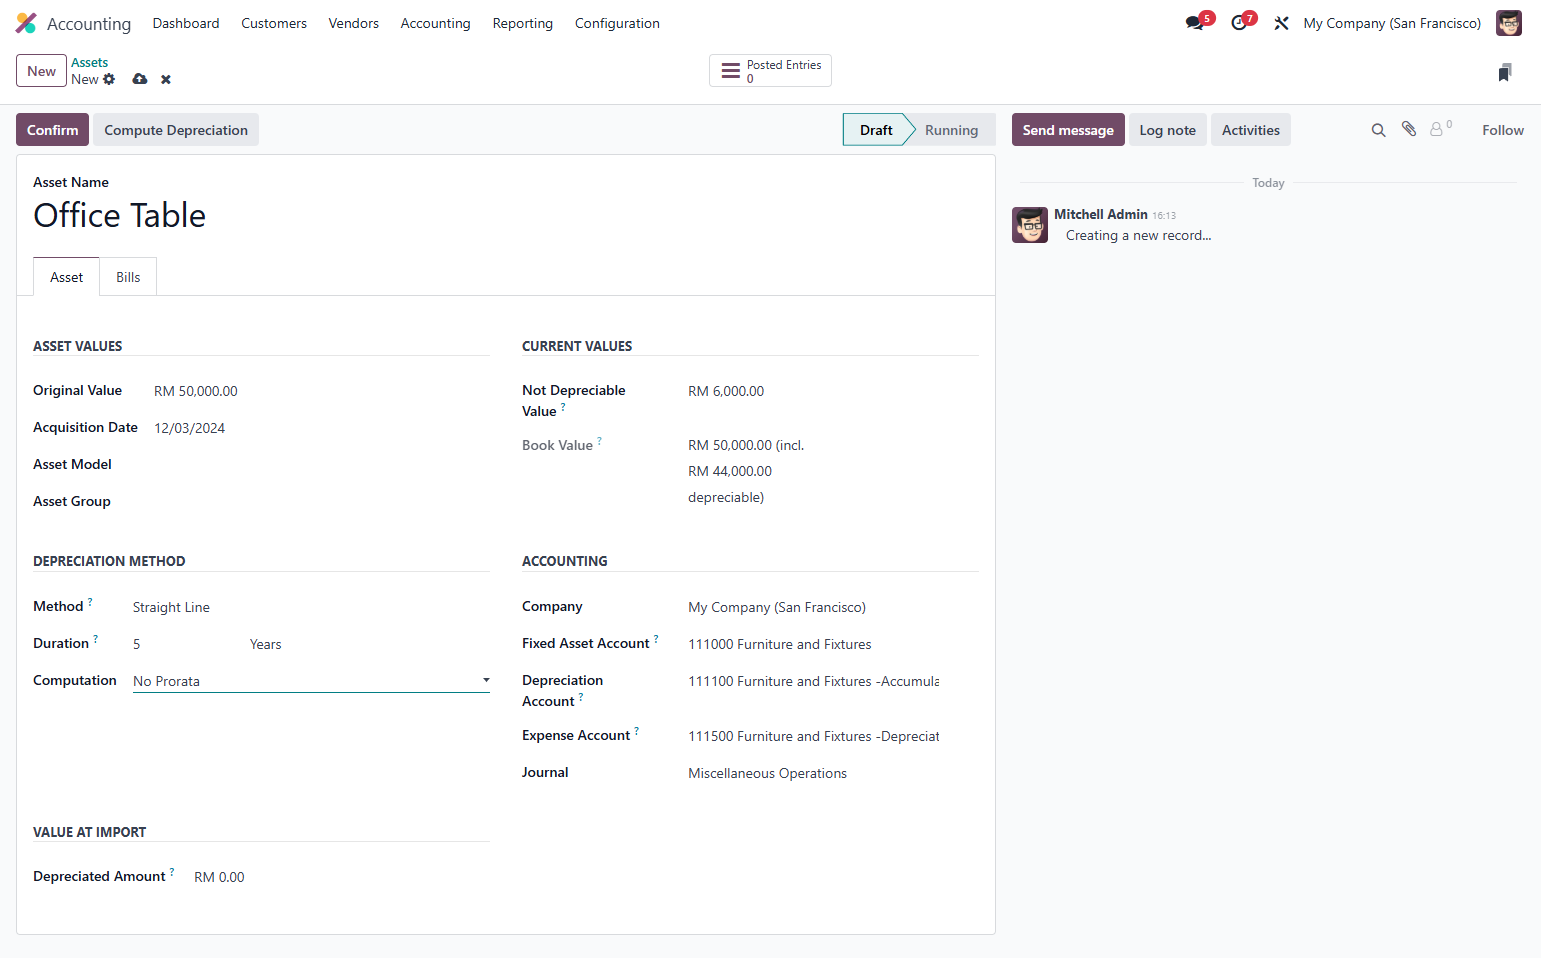The image size is (1541, 958).
Task: Click the bookmark icon at top right
Action: 1505,72
